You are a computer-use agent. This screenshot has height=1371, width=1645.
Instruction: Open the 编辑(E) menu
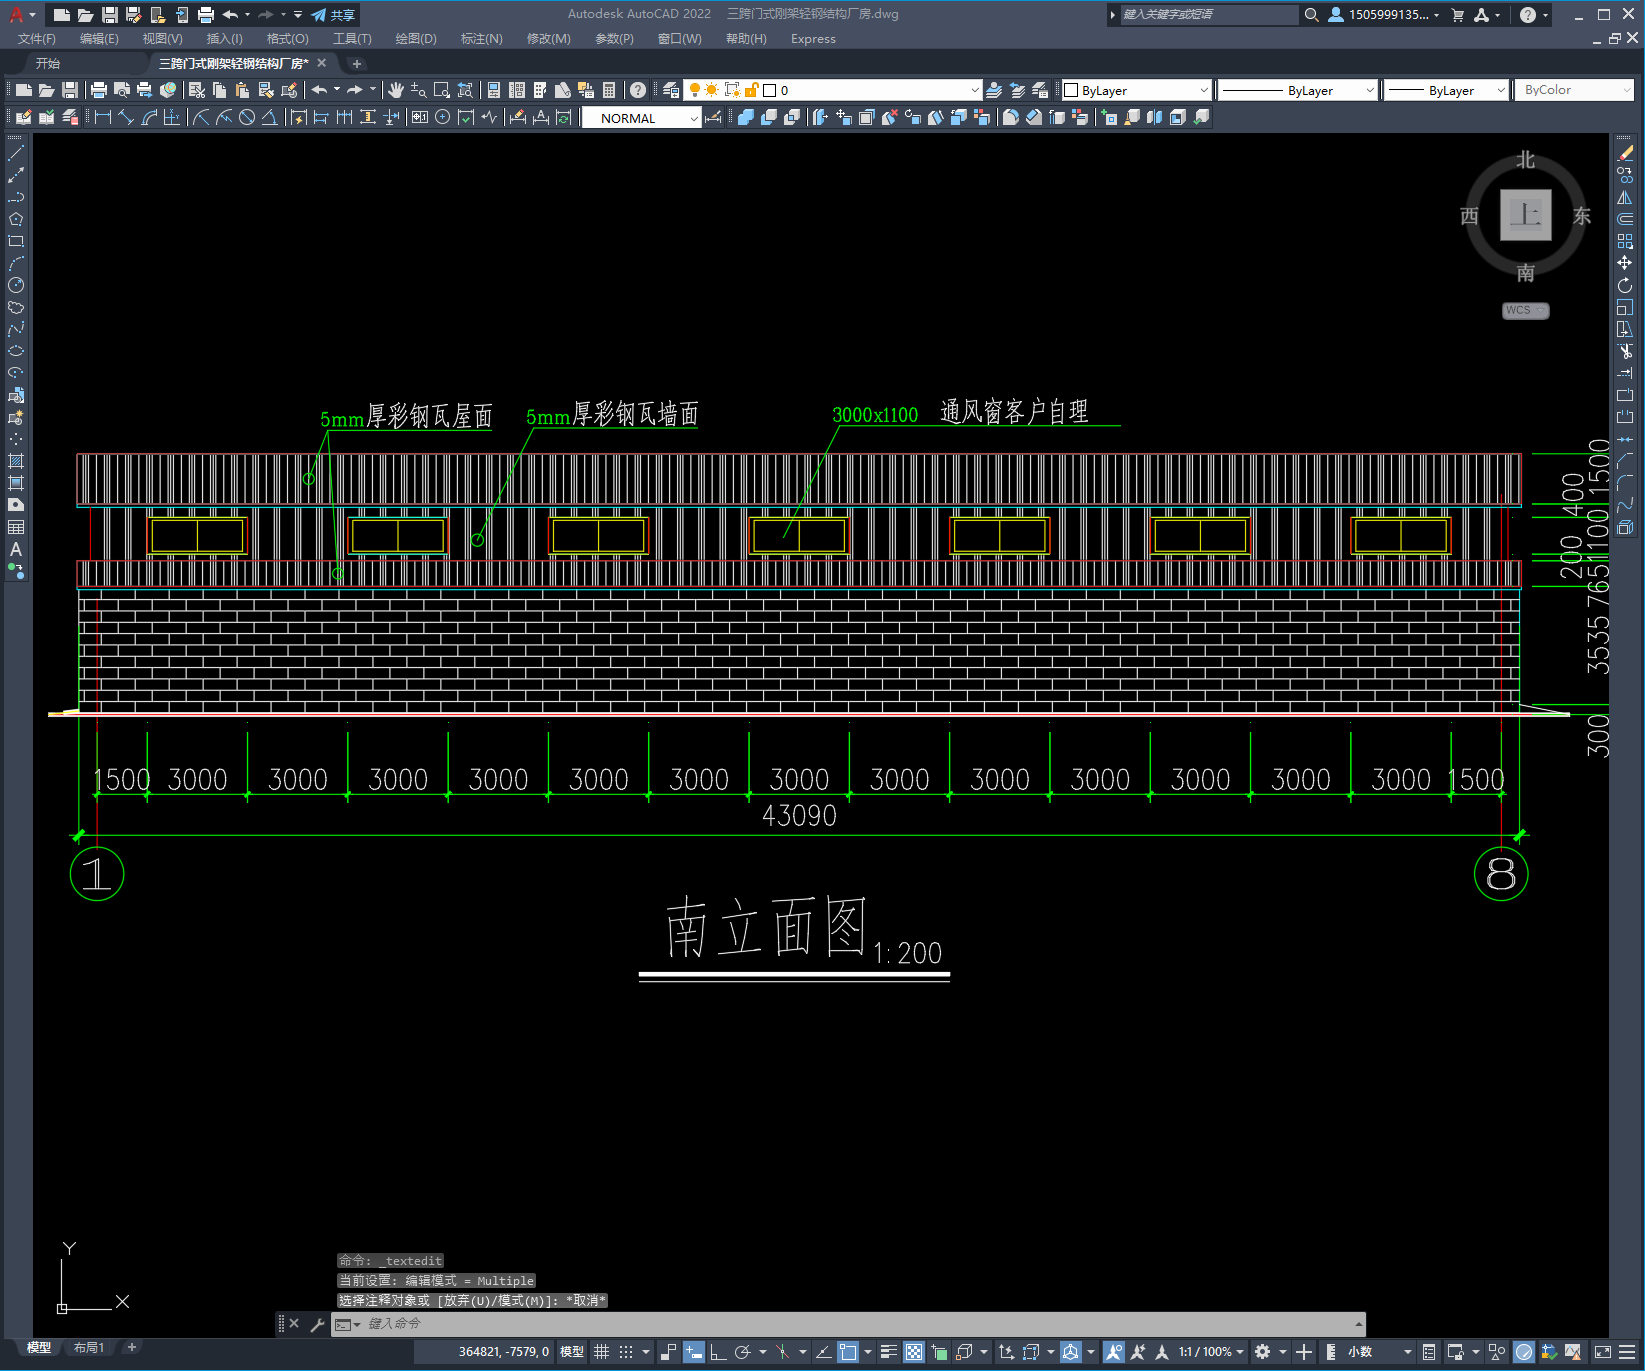click(x=99, y=39)
